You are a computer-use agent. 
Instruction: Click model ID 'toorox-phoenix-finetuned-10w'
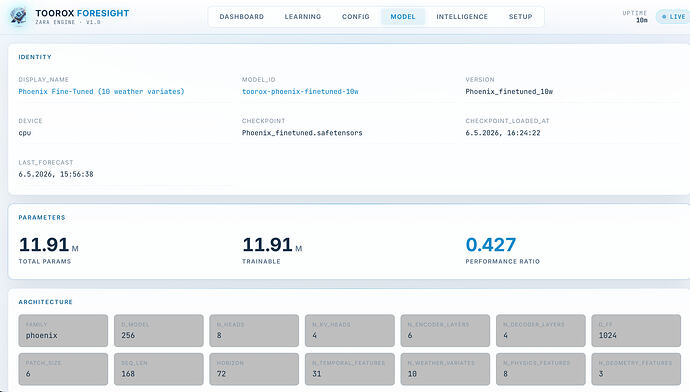300,92
